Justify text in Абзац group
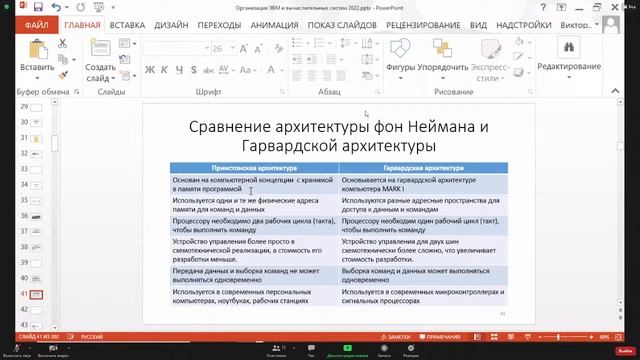 341,76
